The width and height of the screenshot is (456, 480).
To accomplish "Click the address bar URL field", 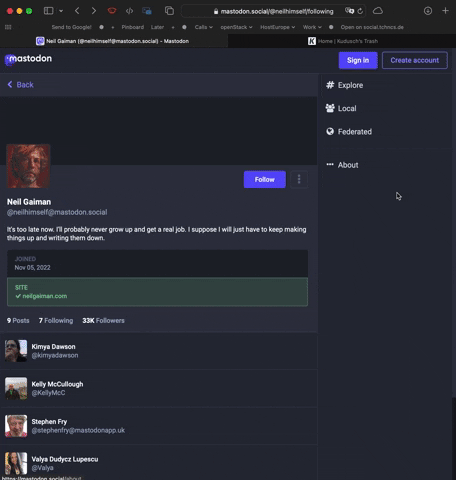I will [273, 11].
